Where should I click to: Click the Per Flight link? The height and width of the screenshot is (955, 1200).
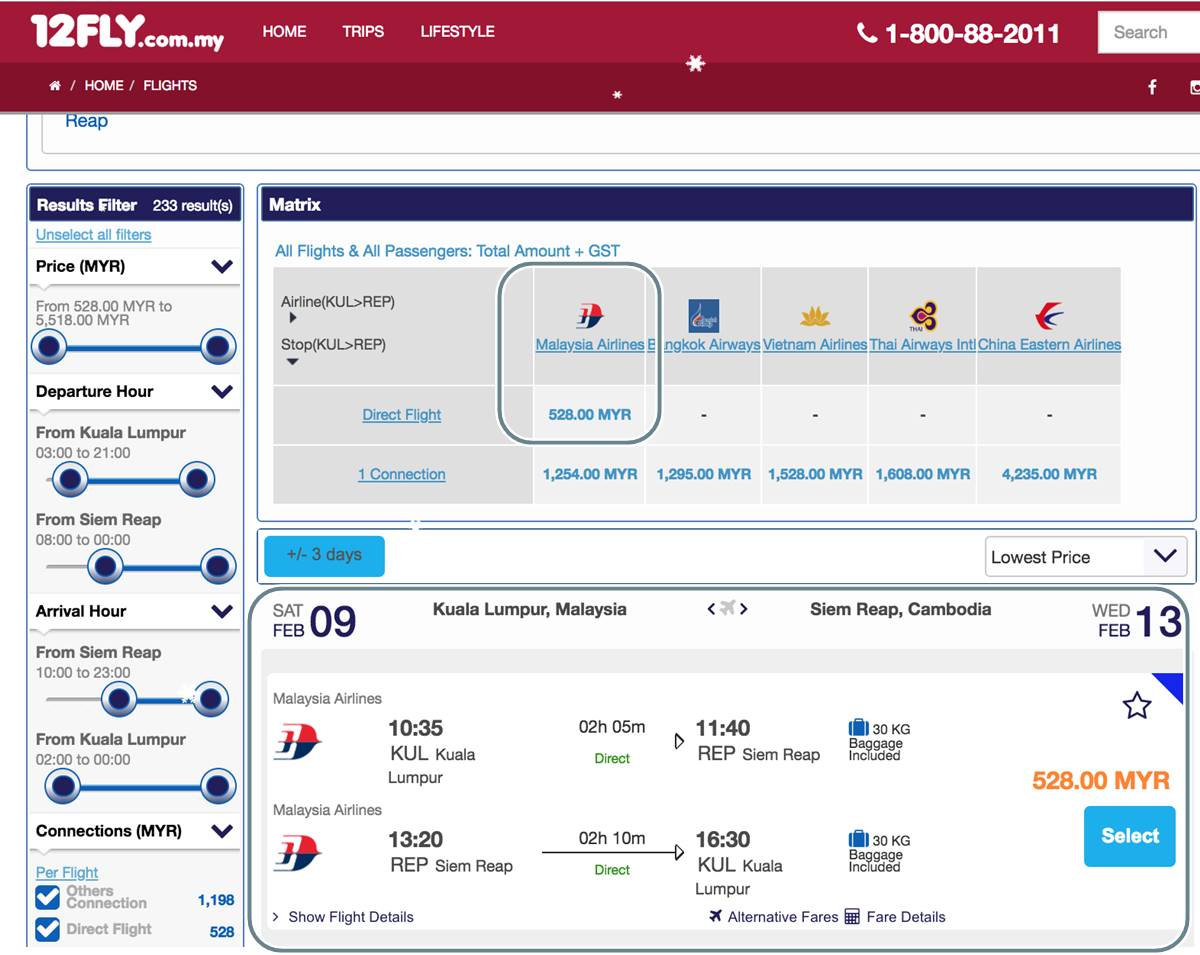tap(67, 873)
